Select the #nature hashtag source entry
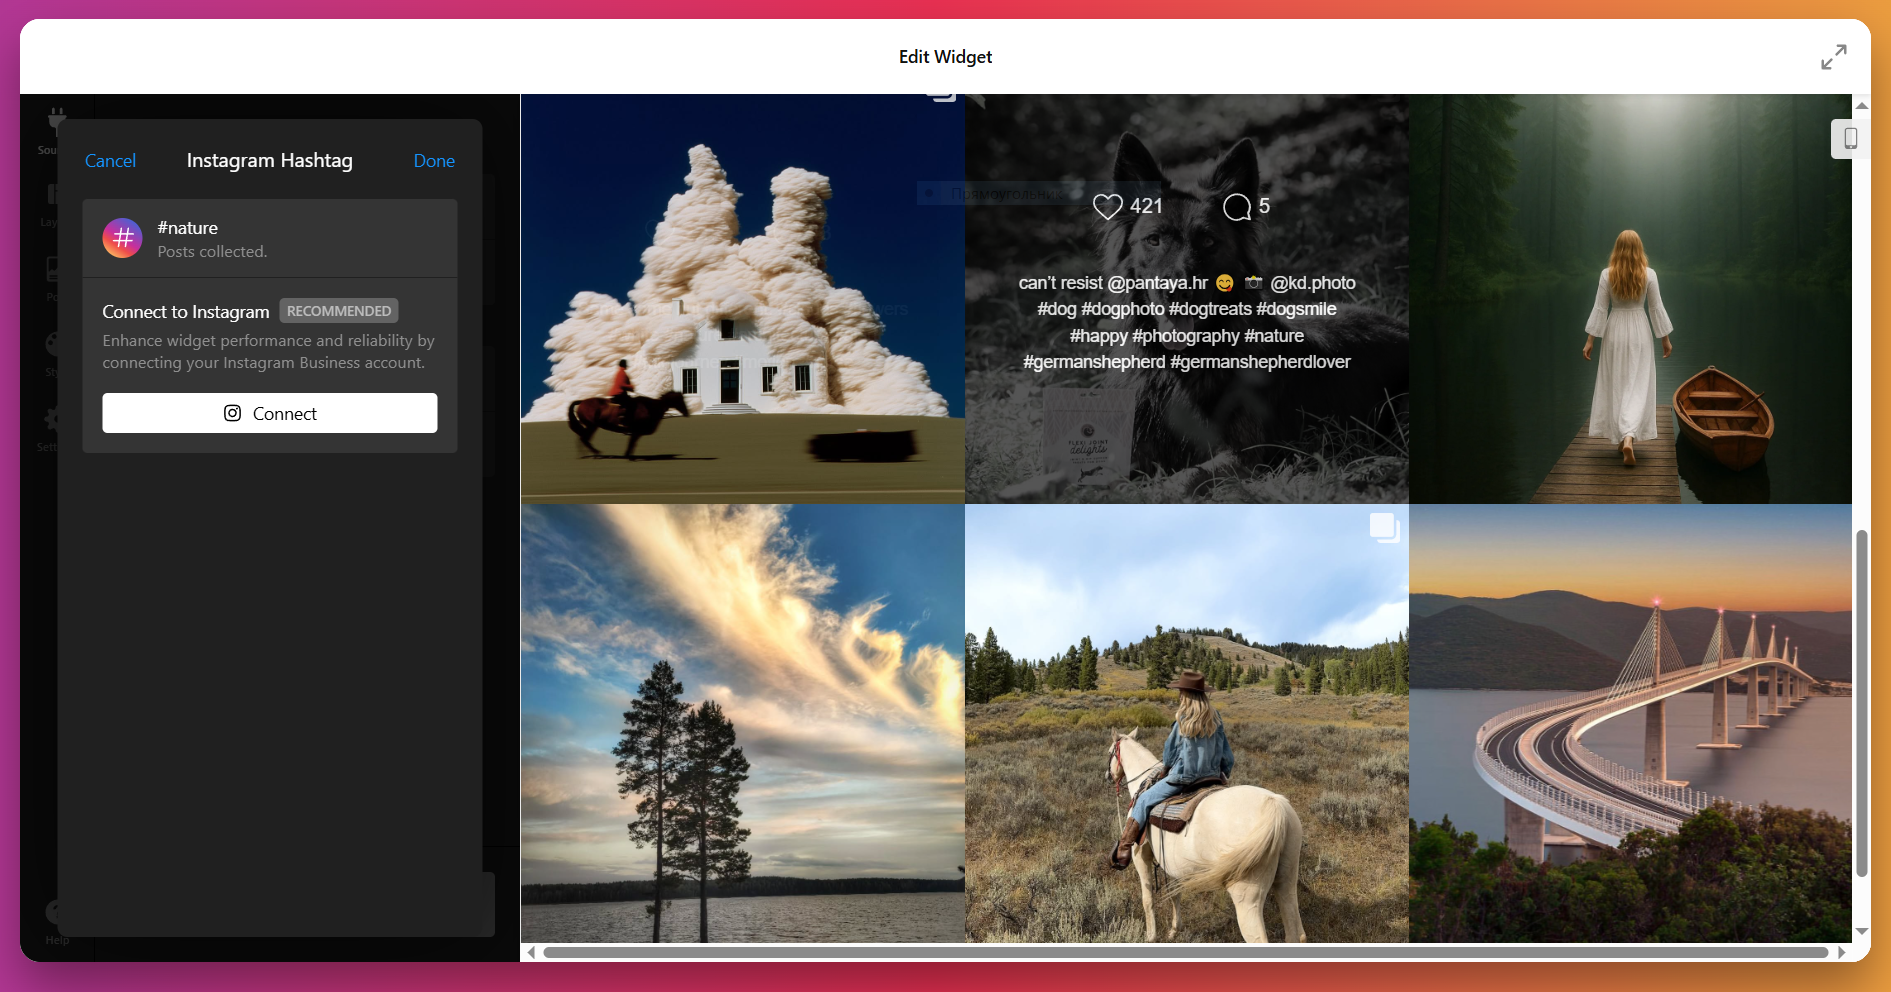The height and width of the screenshot is (992, 1891). pyautogui.click(x=269, y=238)
